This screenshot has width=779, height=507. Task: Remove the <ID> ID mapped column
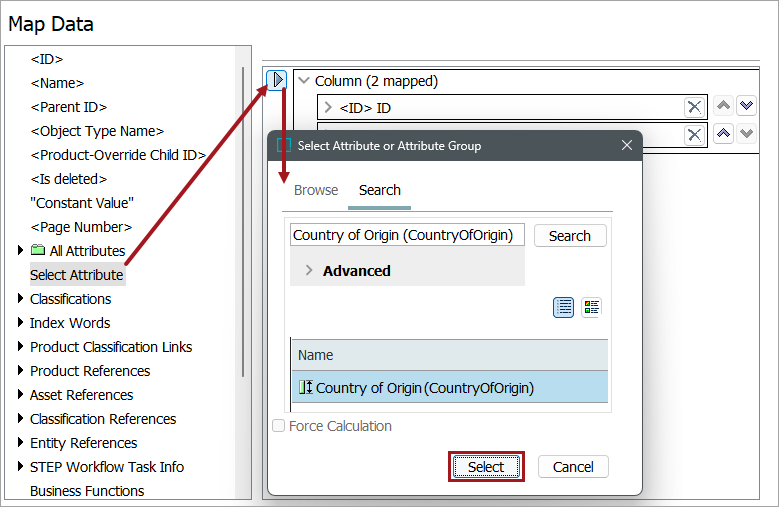click(694, 107)
